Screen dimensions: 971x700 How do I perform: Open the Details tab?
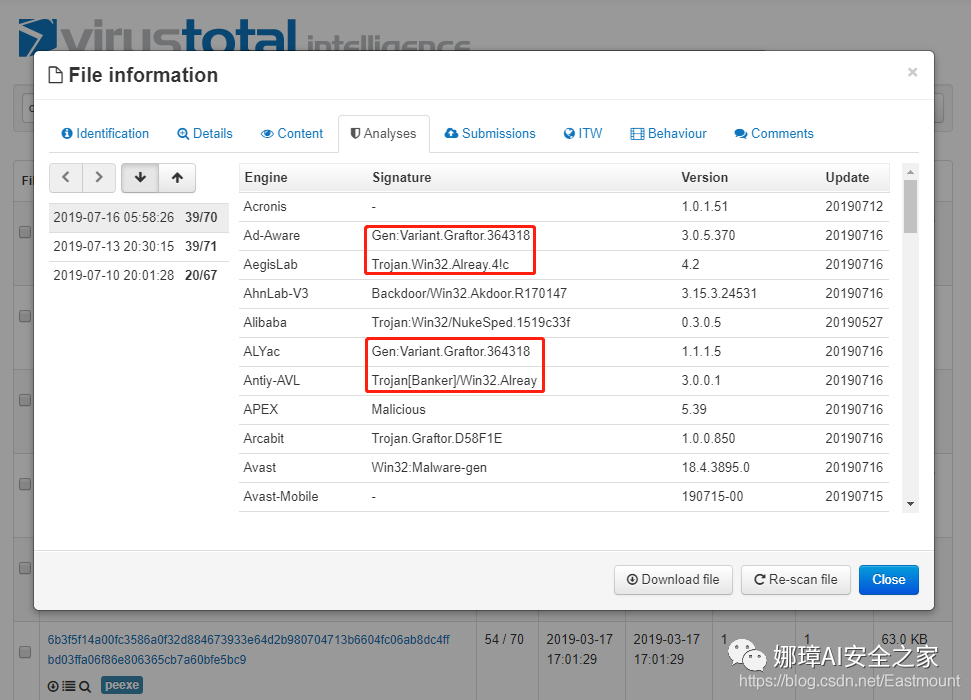(x=205, y=134)
